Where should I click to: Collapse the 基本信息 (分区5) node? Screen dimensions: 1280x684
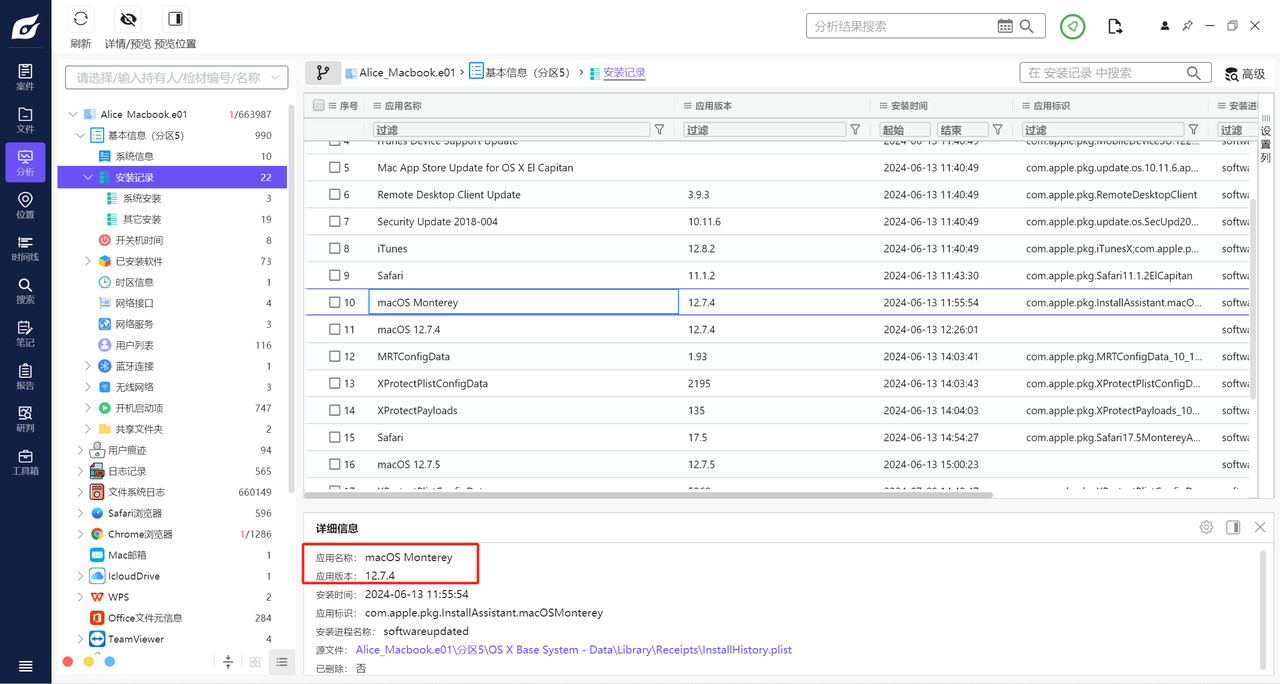(81, 135)
